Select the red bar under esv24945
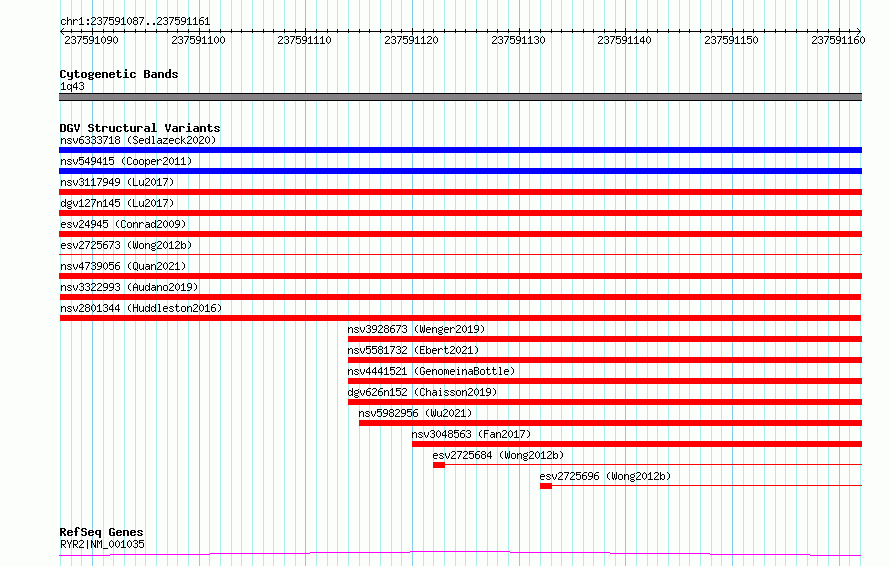 click(x=460, y=234)
